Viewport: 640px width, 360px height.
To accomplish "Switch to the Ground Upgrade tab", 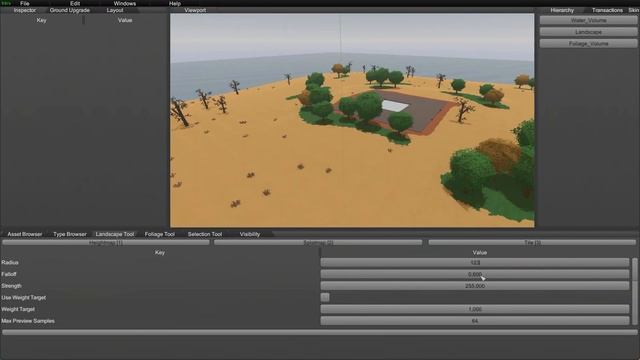I will pos(69,10).
